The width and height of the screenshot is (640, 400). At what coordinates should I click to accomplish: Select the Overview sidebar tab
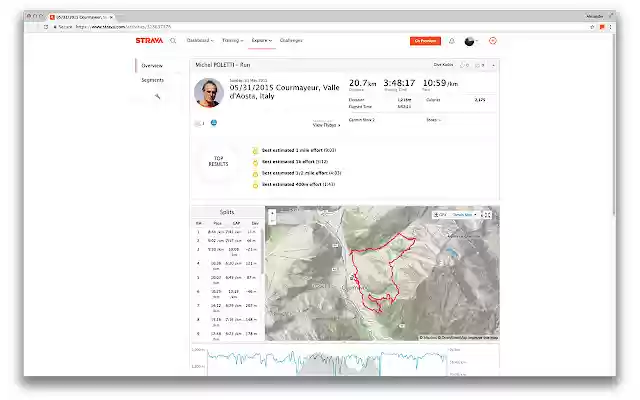152,66
